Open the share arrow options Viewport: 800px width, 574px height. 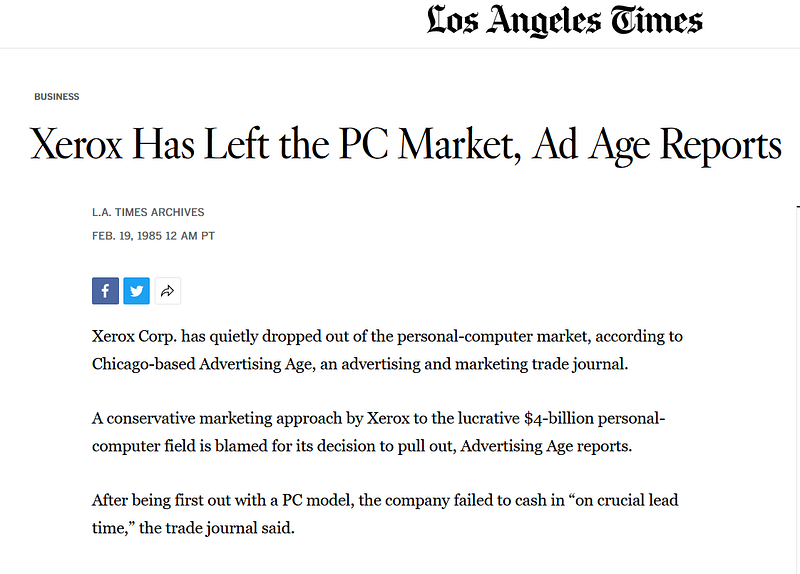(168, 291)
